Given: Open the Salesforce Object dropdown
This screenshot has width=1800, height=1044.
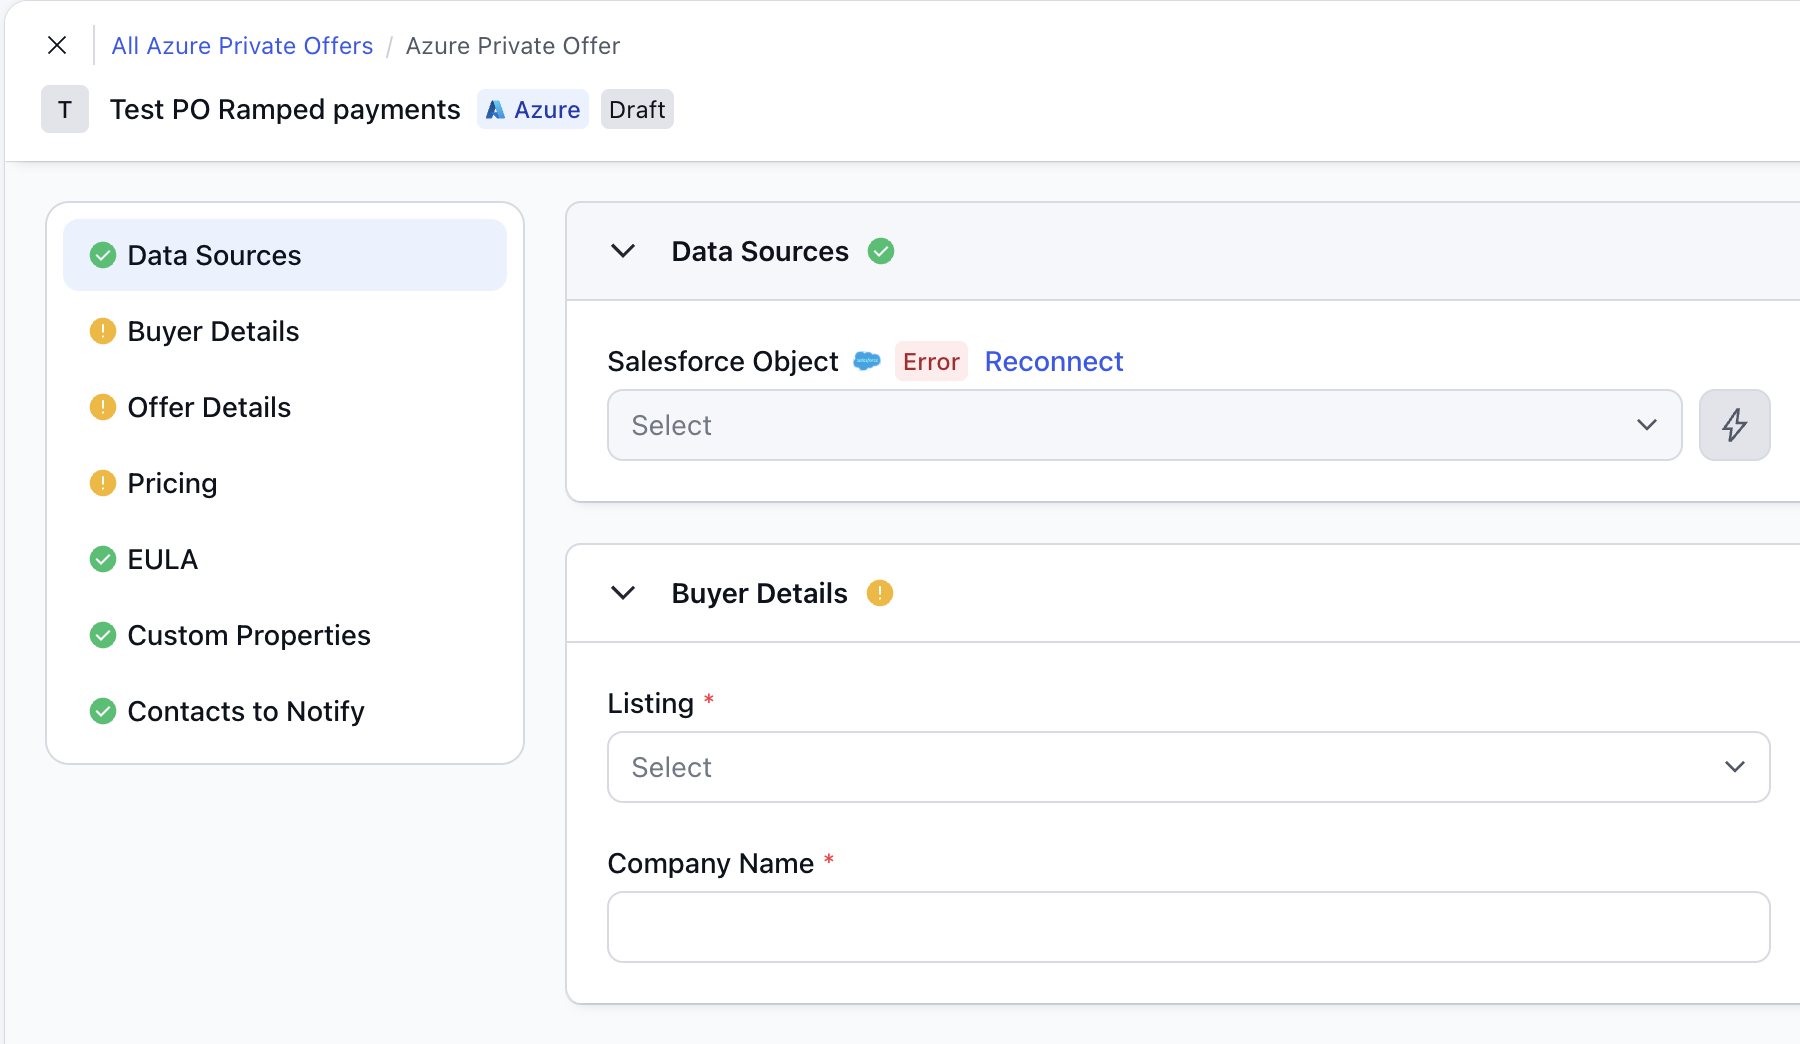Looking at the screenshot, I should pos(1144,425).
